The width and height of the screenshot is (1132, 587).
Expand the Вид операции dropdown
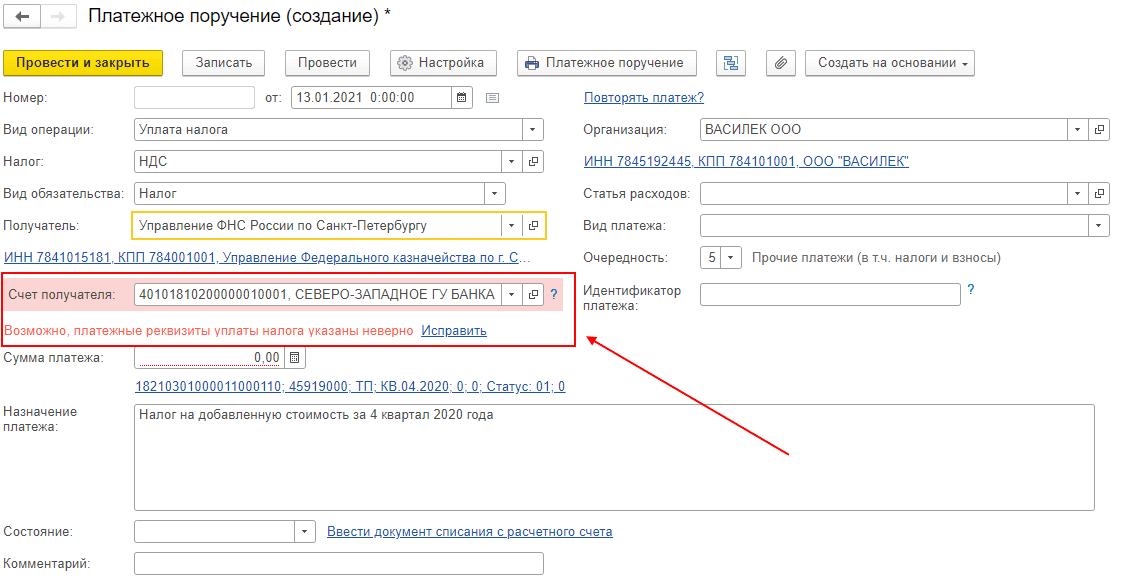[x=532, y=129]
